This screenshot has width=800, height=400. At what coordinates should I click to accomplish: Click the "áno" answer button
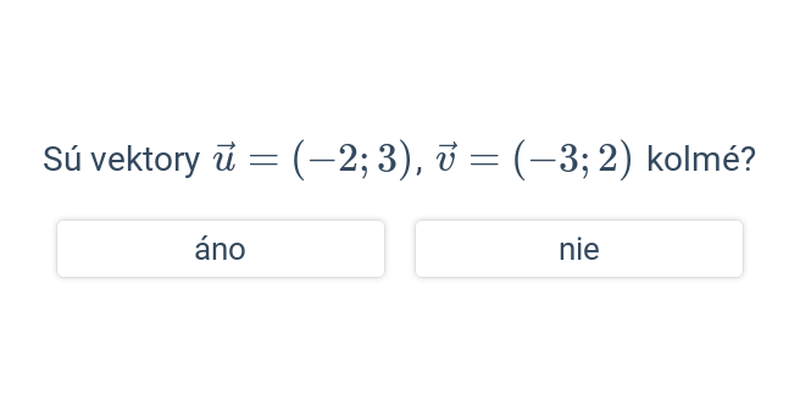point(220,249)
